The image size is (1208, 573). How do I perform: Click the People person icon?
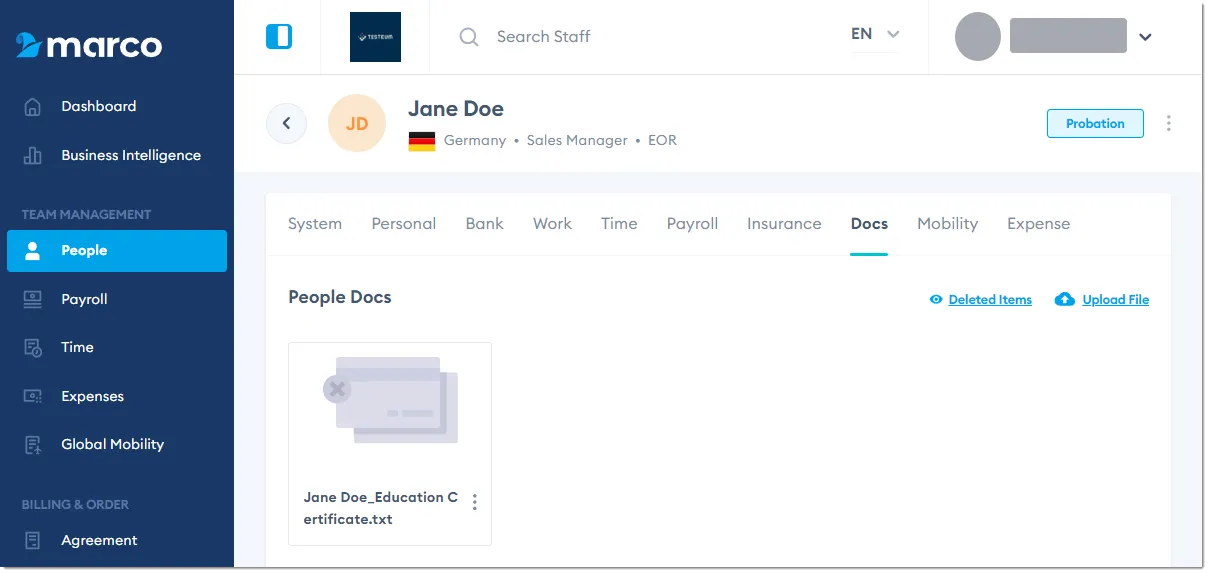[x=33, y=251]
